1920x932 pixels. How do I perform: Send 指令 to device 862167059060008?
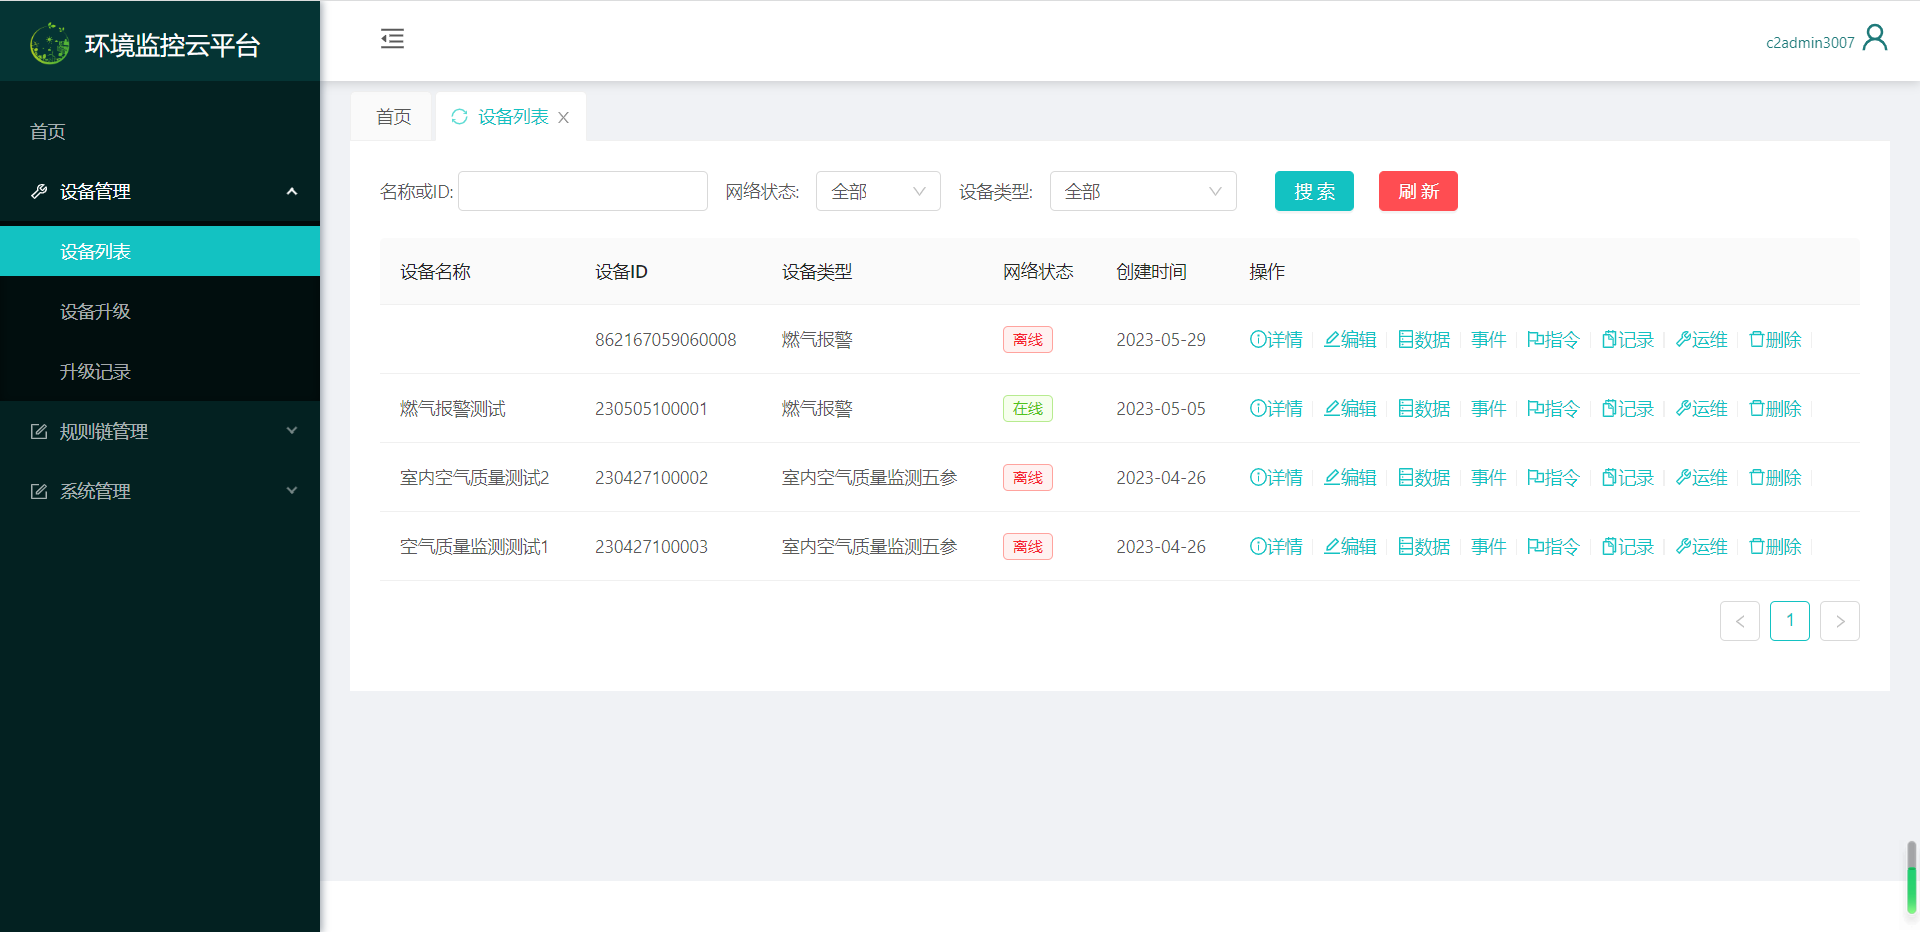(1553, 340)
